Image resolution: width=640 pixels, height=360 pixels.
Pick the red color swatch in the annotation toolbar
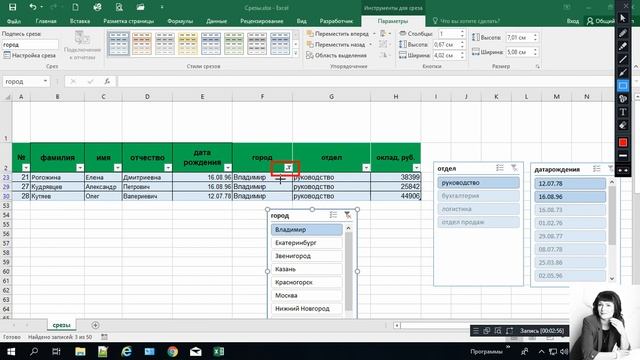[x=623, y=142]
